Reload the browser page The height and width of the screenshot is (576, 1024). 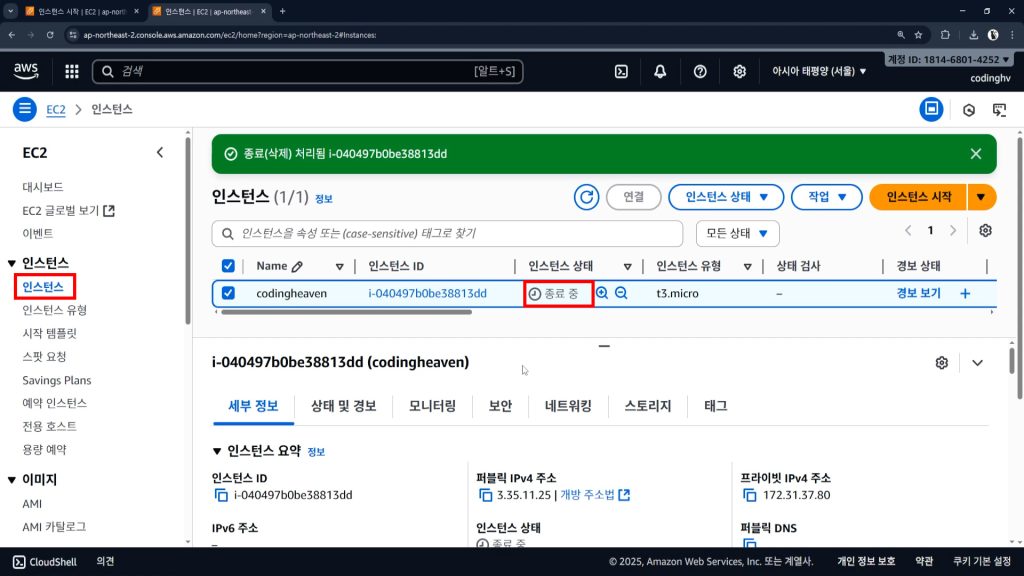[50, 35]
